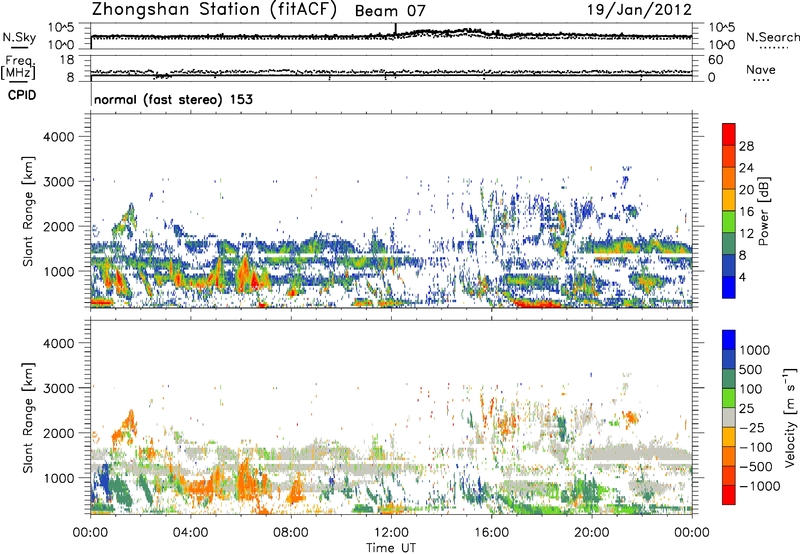Select the 'normal (fast stereo) 153' text
Screen dimensions: 800x554
[173, 99]
